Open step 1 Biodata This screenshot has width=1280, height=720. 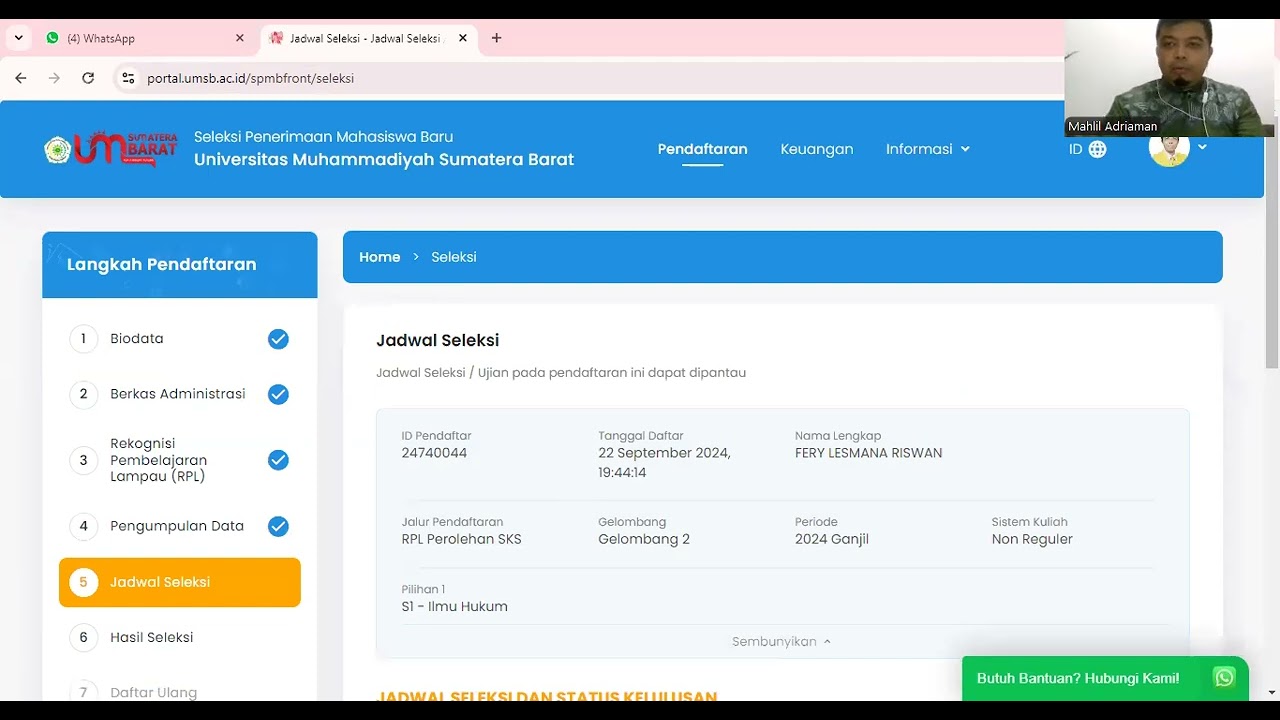point(179,339)
